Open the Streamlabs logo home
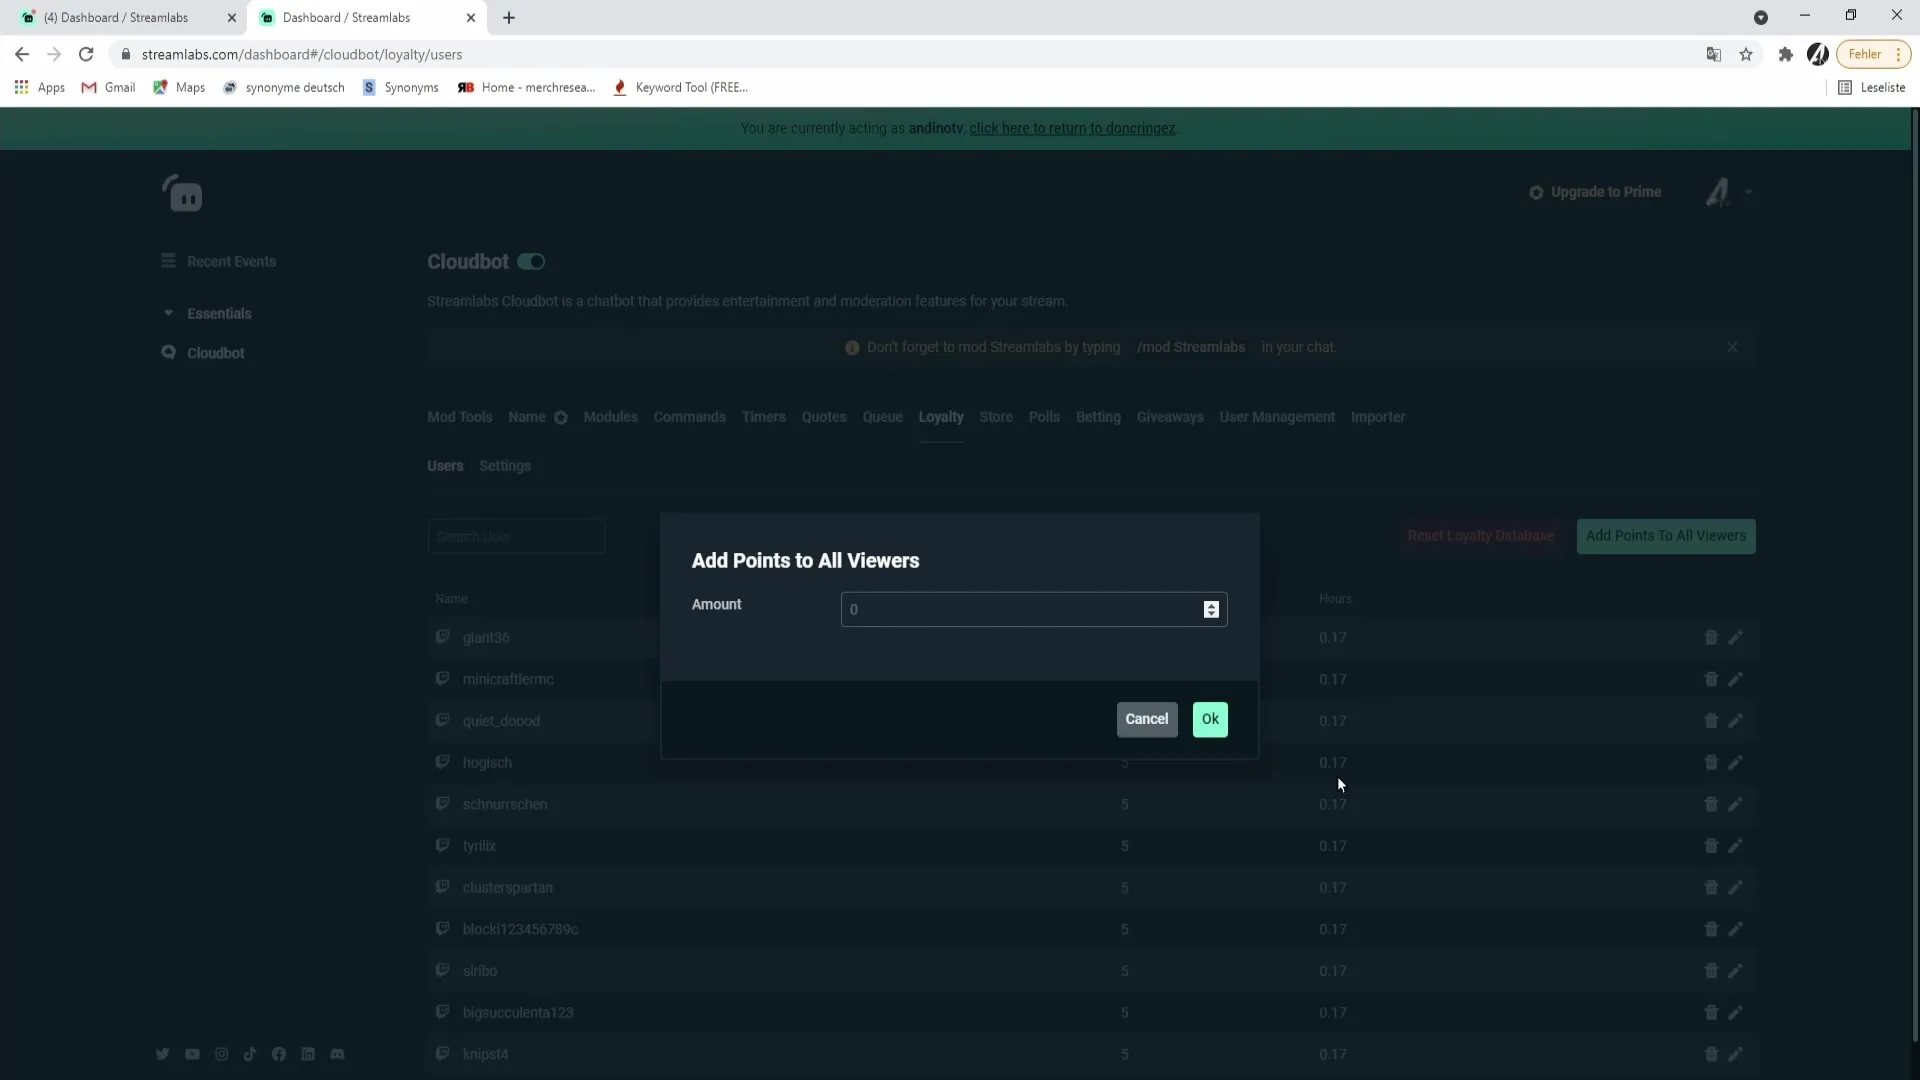 [x=183, y=193]
